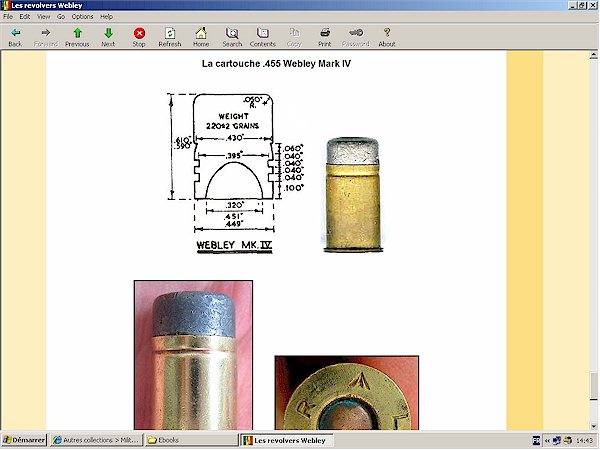600x450 pixels.
Task: Click the Webley MK IV bullet diagram
Action: coord(235,173)
